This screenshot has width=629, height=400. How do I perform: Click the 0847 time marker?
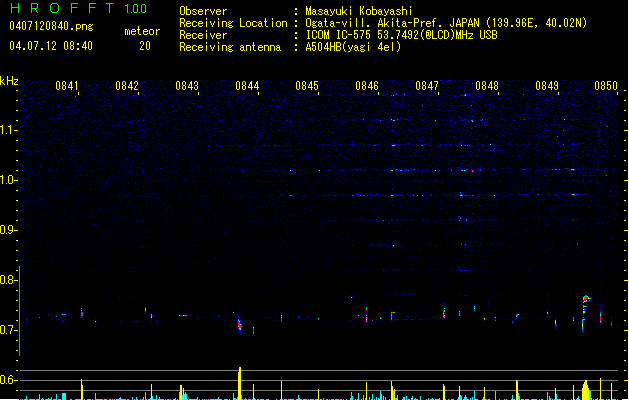pos(427,86)
